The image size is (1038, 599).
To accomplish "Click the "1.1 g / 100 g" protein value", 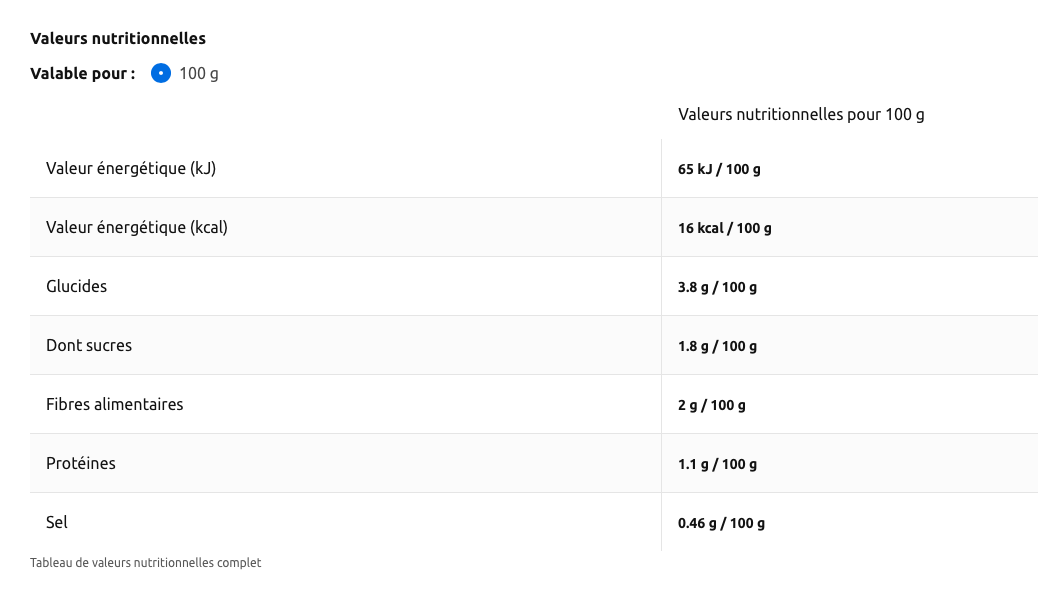I will [x=717, y=464].
